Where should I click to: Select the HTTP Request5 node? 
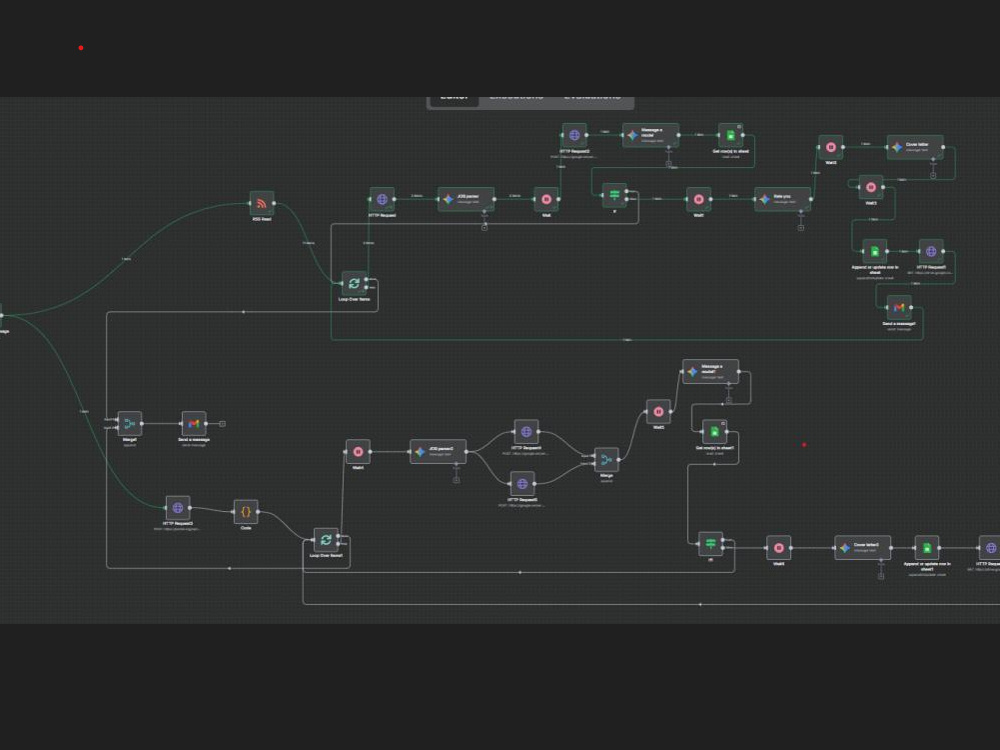(522, 484)
